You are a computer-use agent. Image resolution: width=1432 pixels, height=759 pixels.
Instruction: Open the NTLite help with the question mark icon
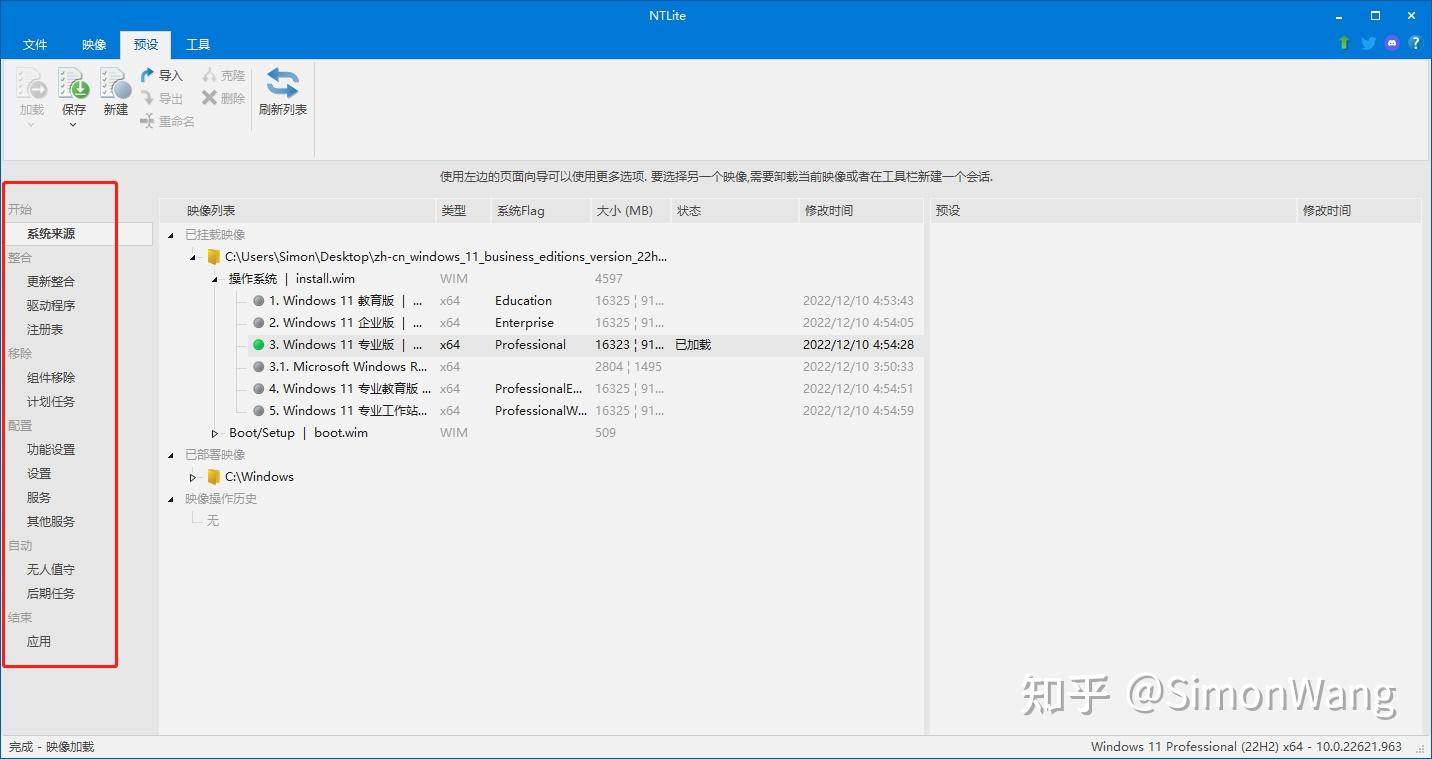(1415, 43)
